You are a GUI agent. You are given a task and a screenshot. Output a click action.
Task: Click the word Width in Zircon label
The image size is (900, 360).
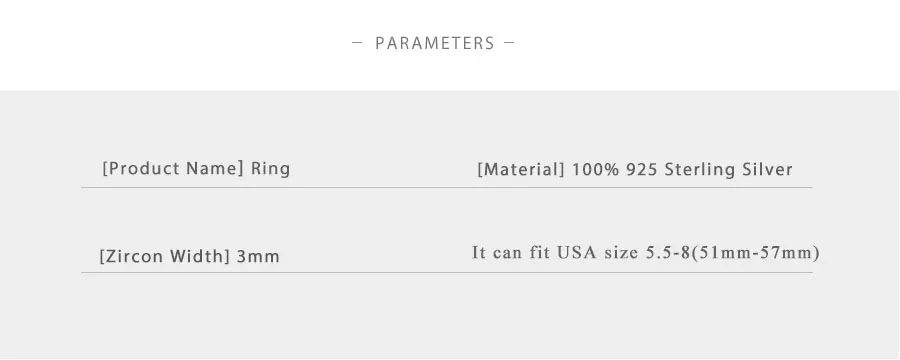(x=199, y=256)
